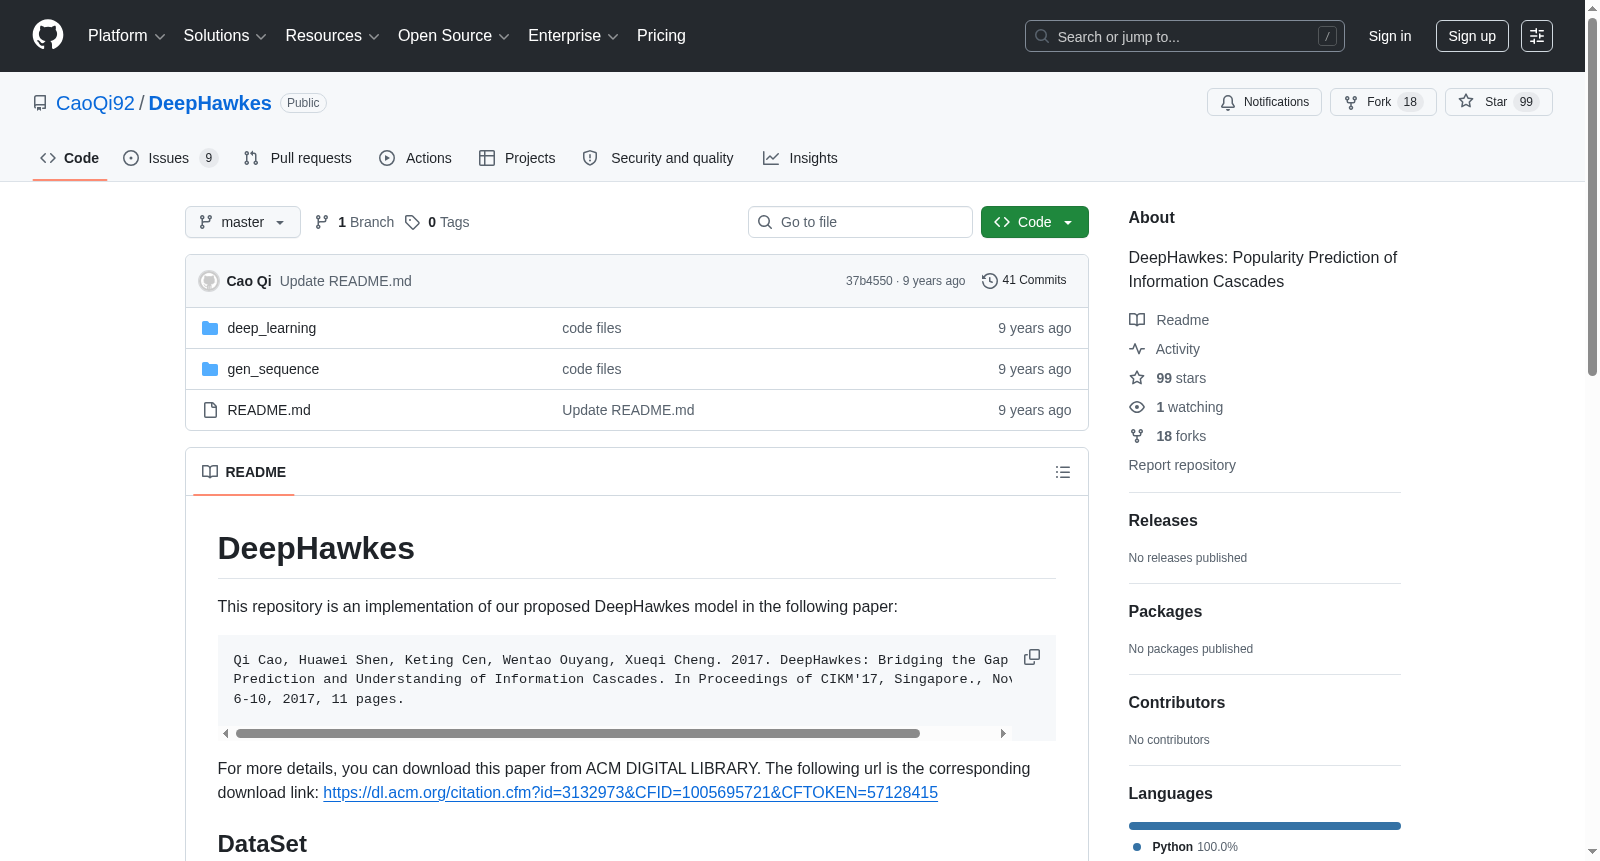The image size is (1600, 861).
Task: Open the Pull requests tab
Action: coord(297,158)
